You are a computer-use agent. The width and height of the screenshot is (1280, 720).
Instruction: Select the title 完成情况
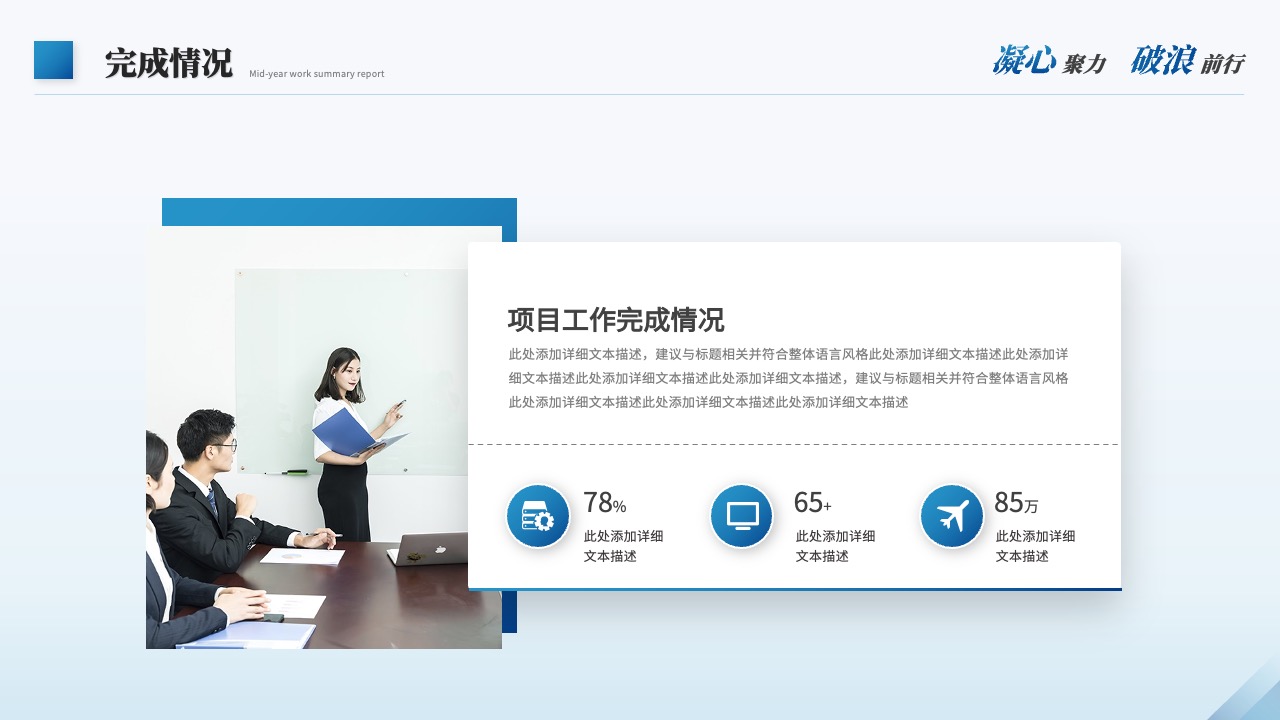168,63
